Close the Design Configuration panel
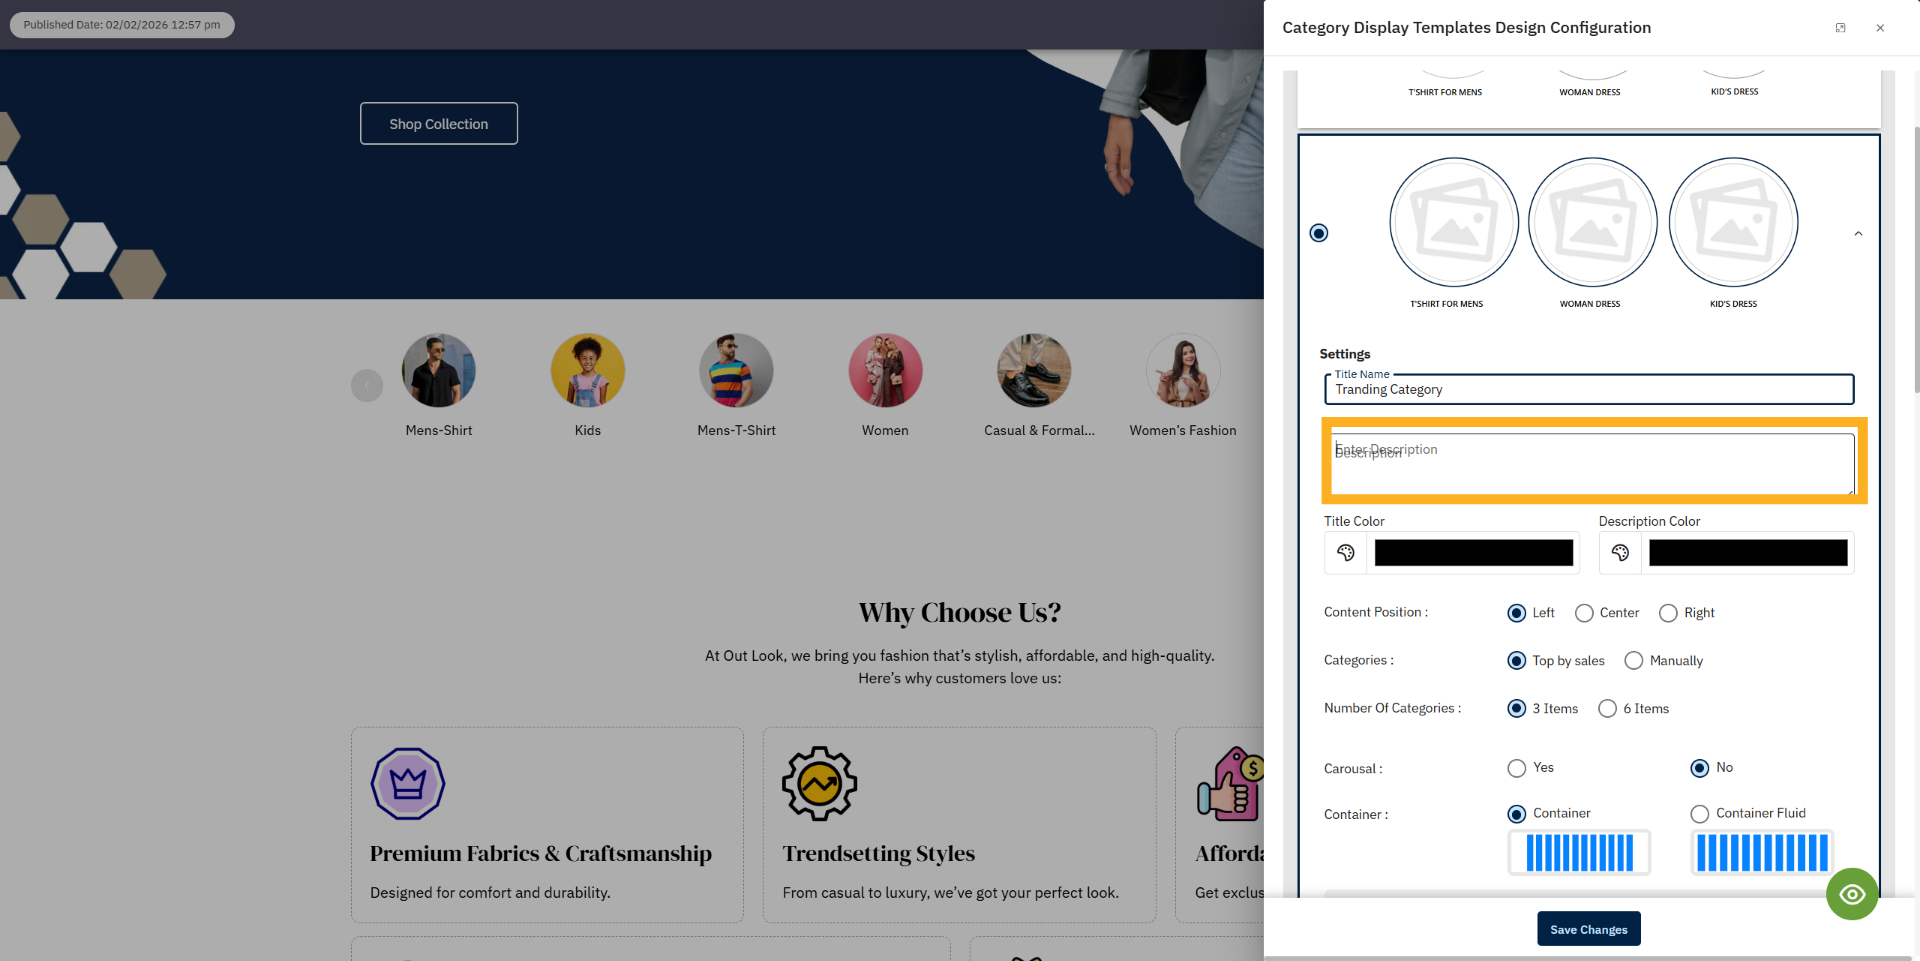This screenshot has height=961, width=1920. pyautogui.click(x=1880, y=27)
